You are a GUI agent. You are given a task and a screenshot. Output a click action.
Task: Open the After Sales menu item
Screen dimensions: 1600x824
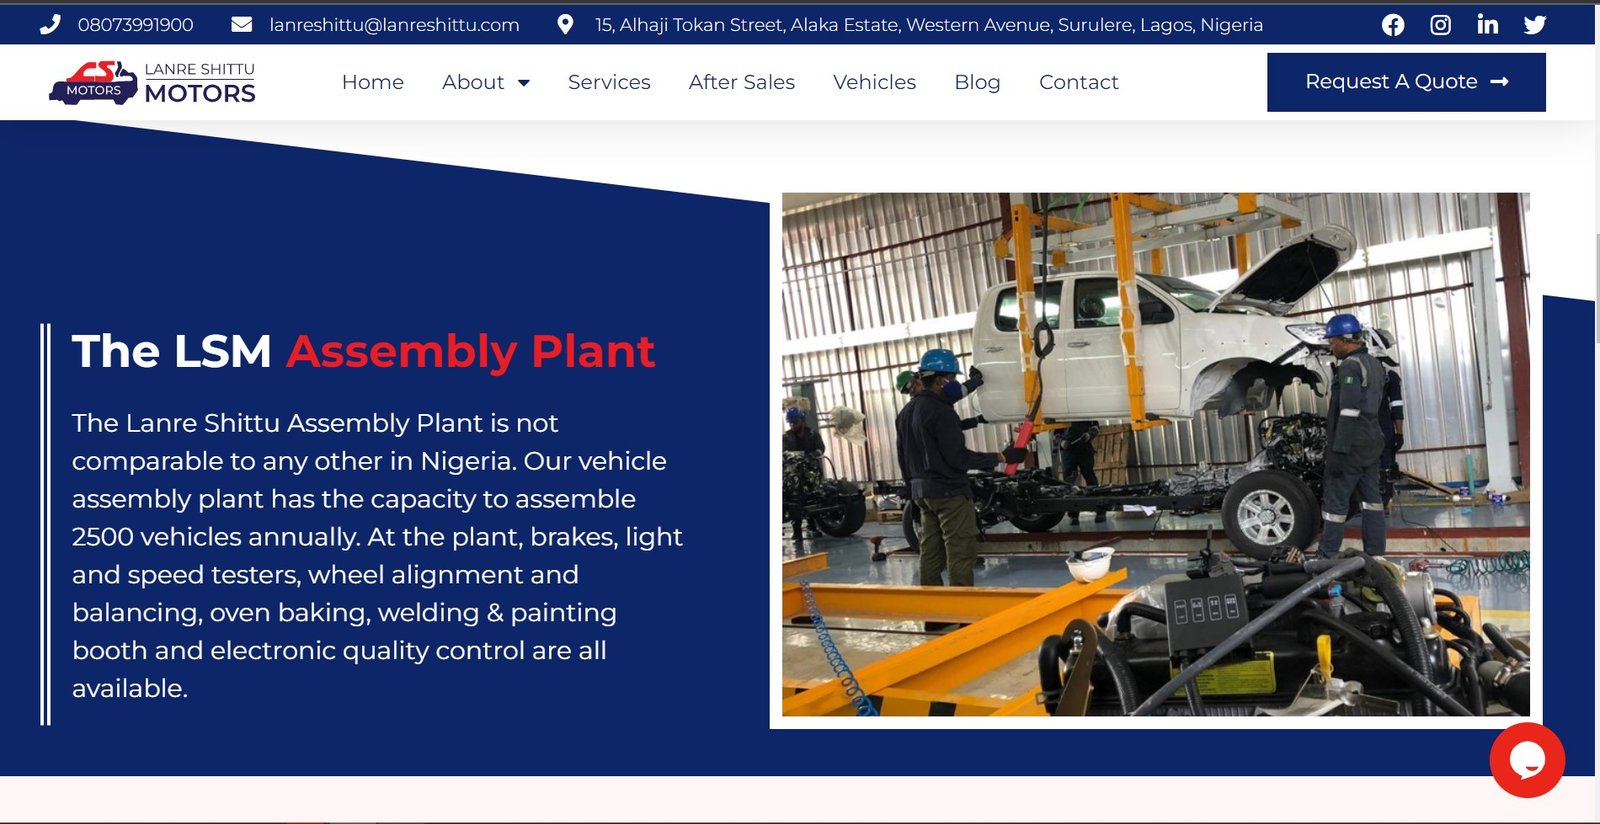point(742,82)
